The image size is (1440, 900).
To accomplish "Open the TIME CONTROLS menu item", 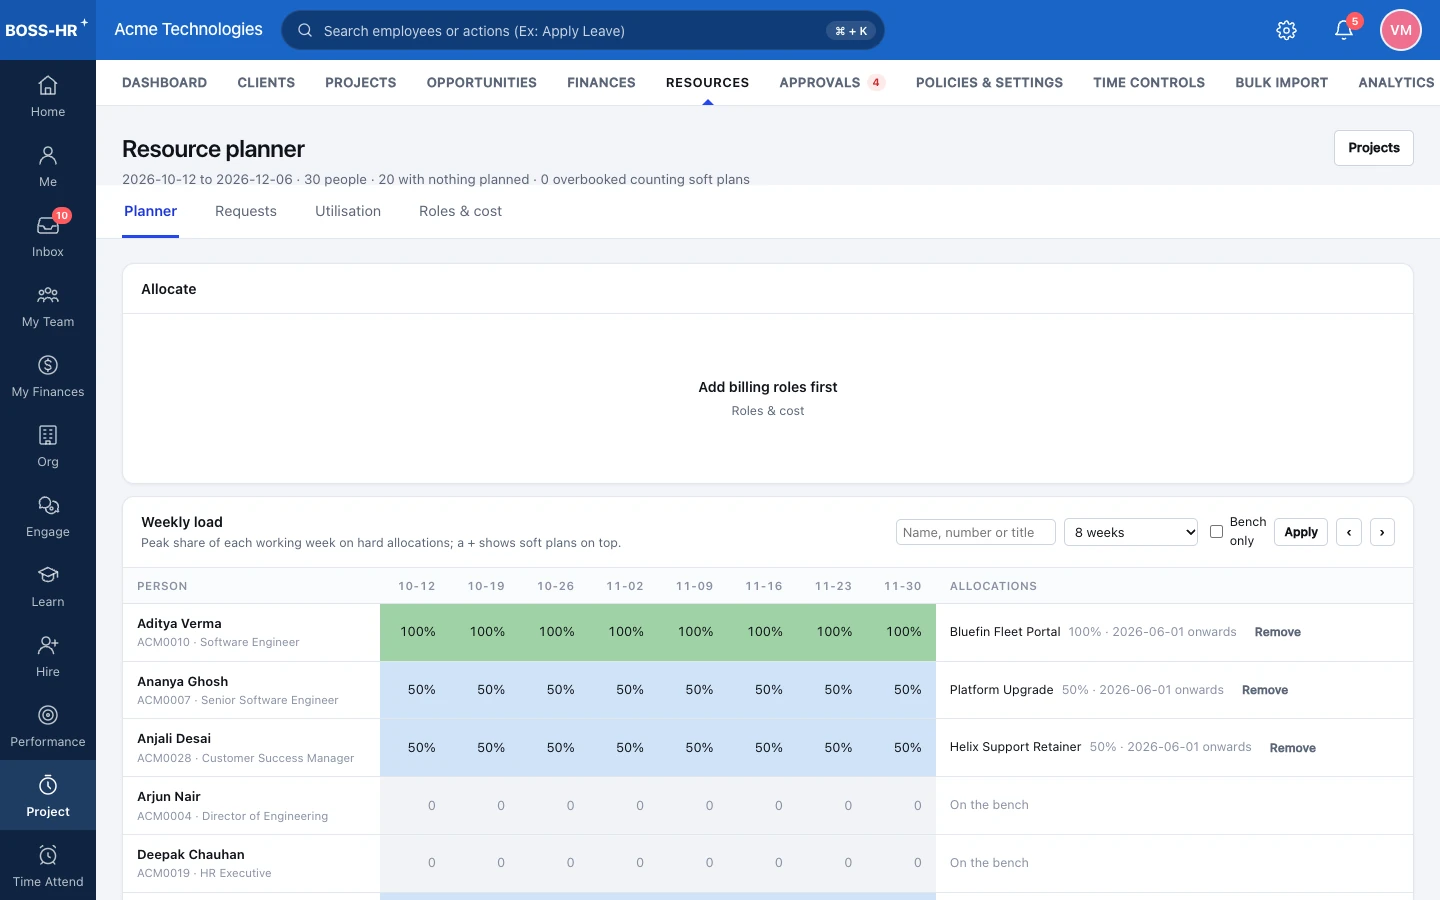I will point(1149,83).
